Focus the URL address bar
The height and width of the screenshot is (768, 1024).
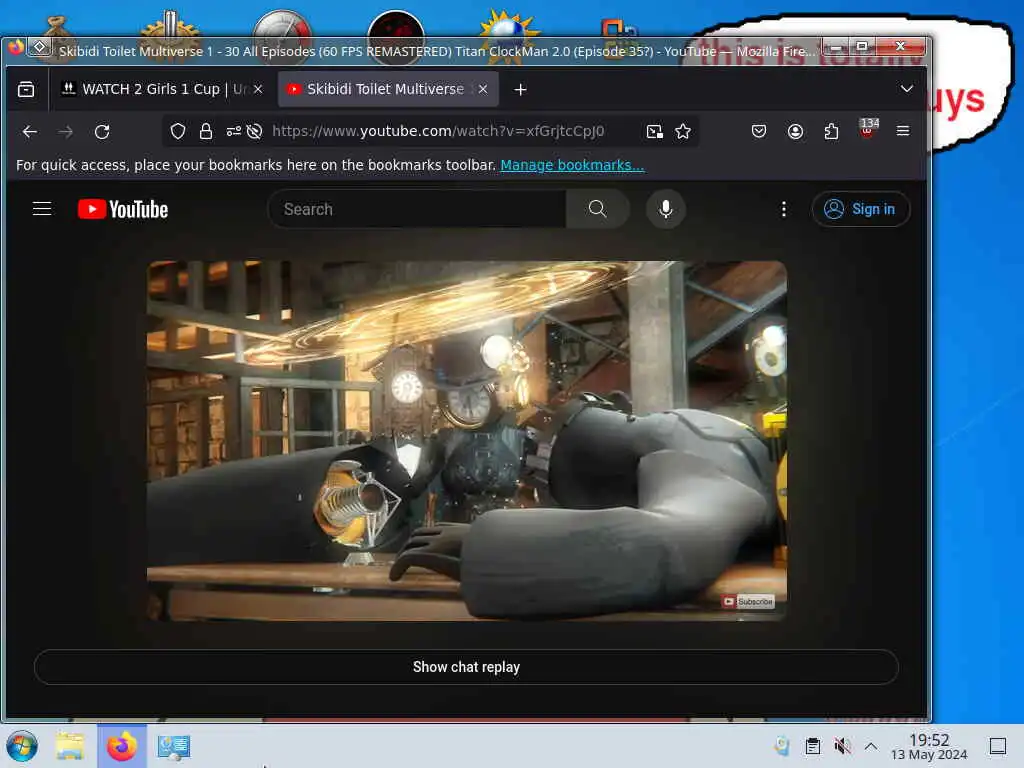[438, 131]
